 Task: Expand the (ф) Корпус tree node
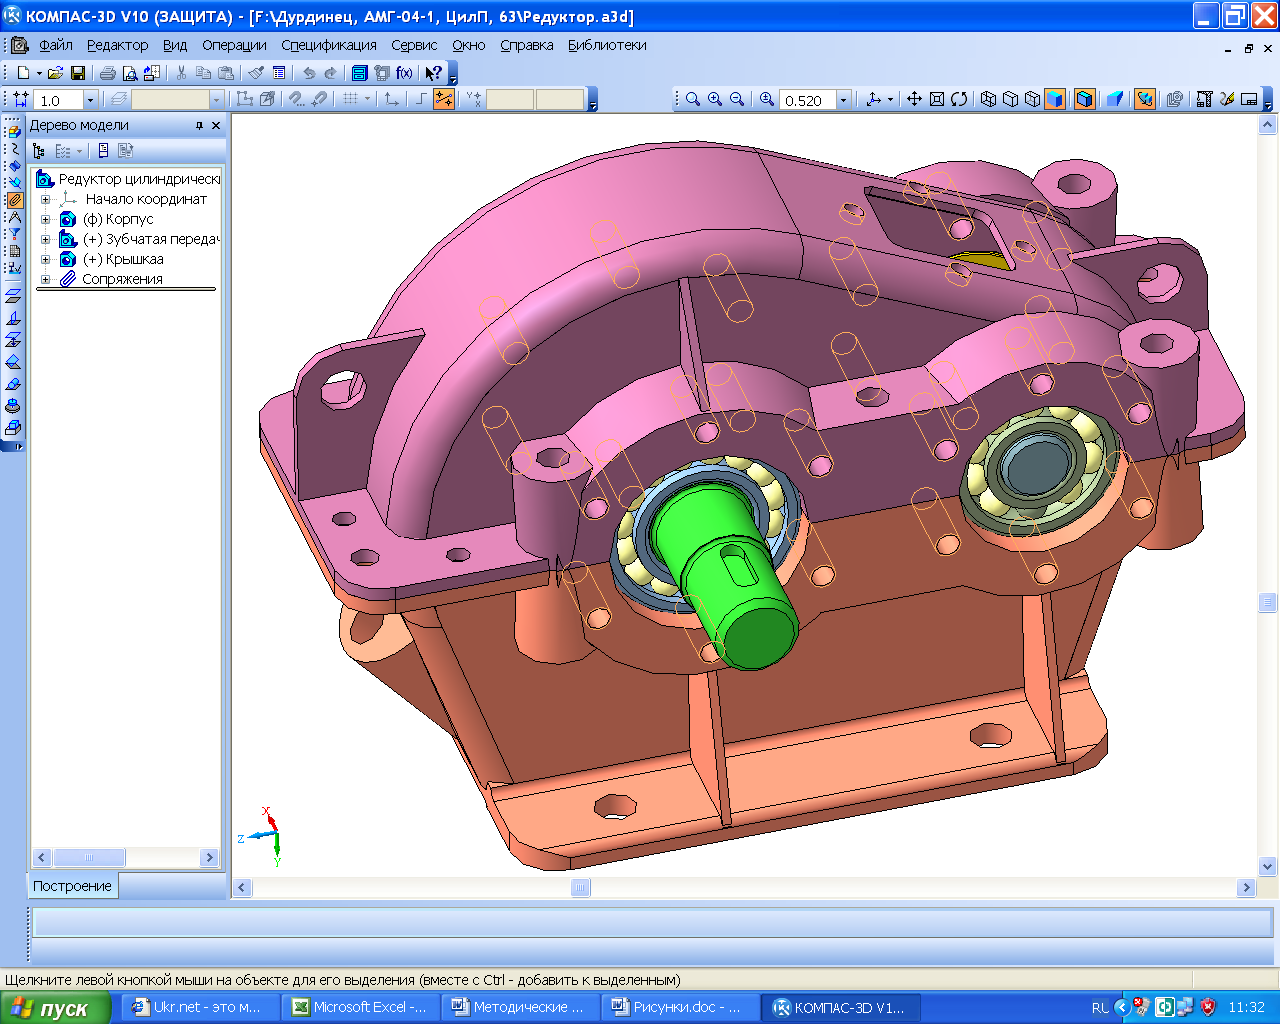point(45,219)
